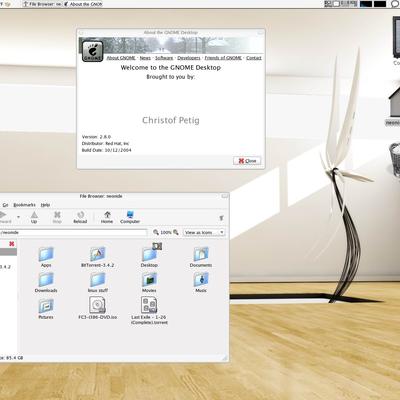Select the Apps folder
The height and width of the screenshot is (400, 400).
(46, 257)
